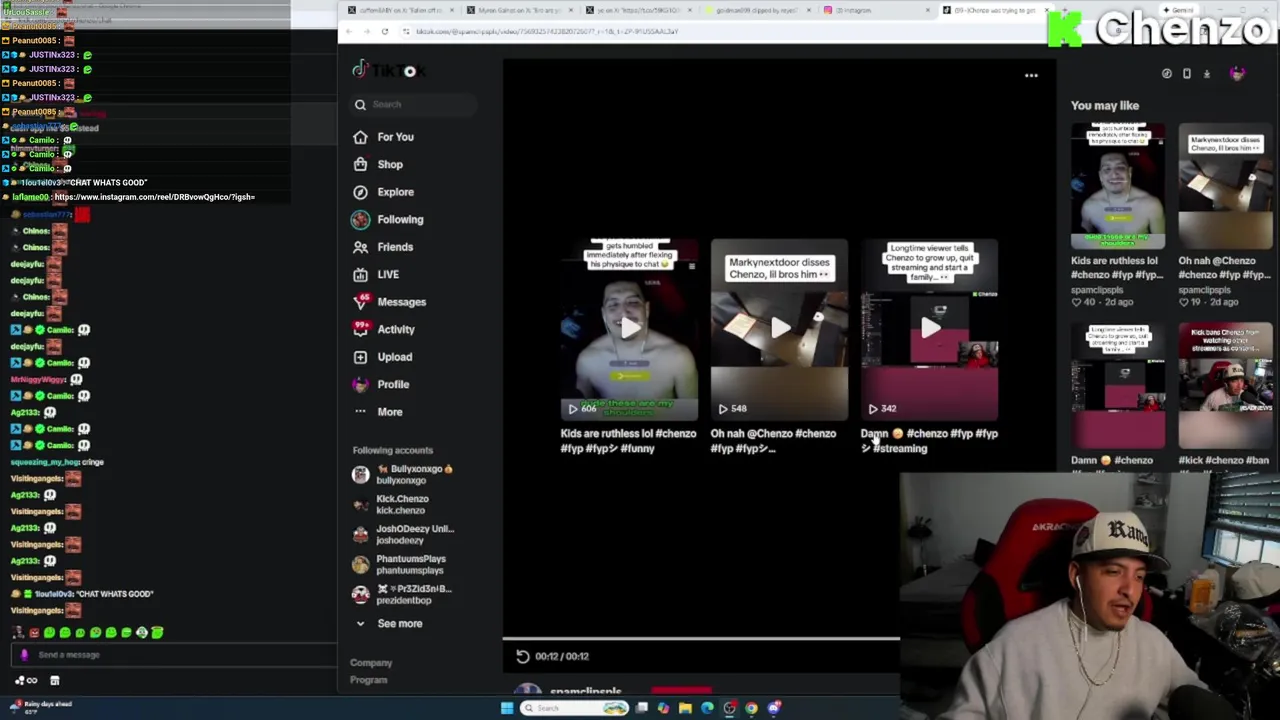Reload the browser page
This screenshot has width=1280, height=720.
tap(385, 32)
